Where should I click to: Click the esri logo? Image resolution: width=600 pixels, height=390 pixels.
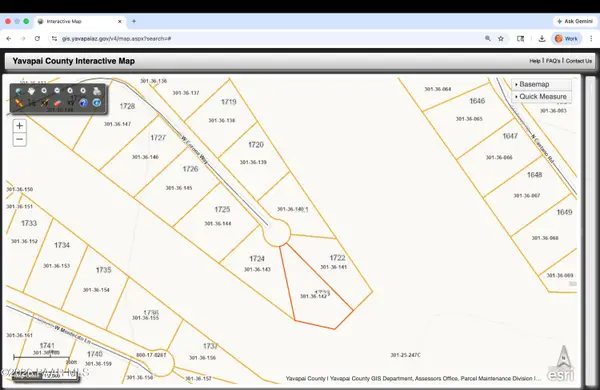point(561,375)
